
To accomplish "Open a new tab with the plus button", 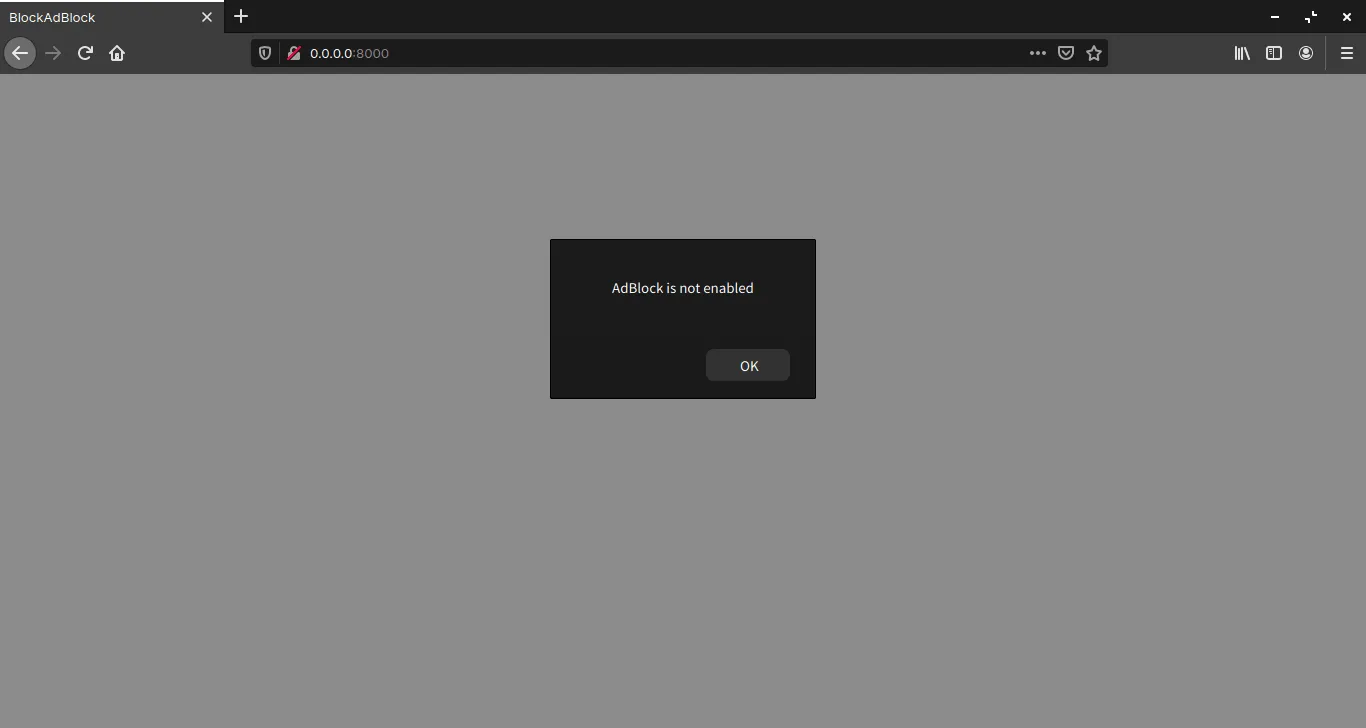I will click(x=241, y=16).
